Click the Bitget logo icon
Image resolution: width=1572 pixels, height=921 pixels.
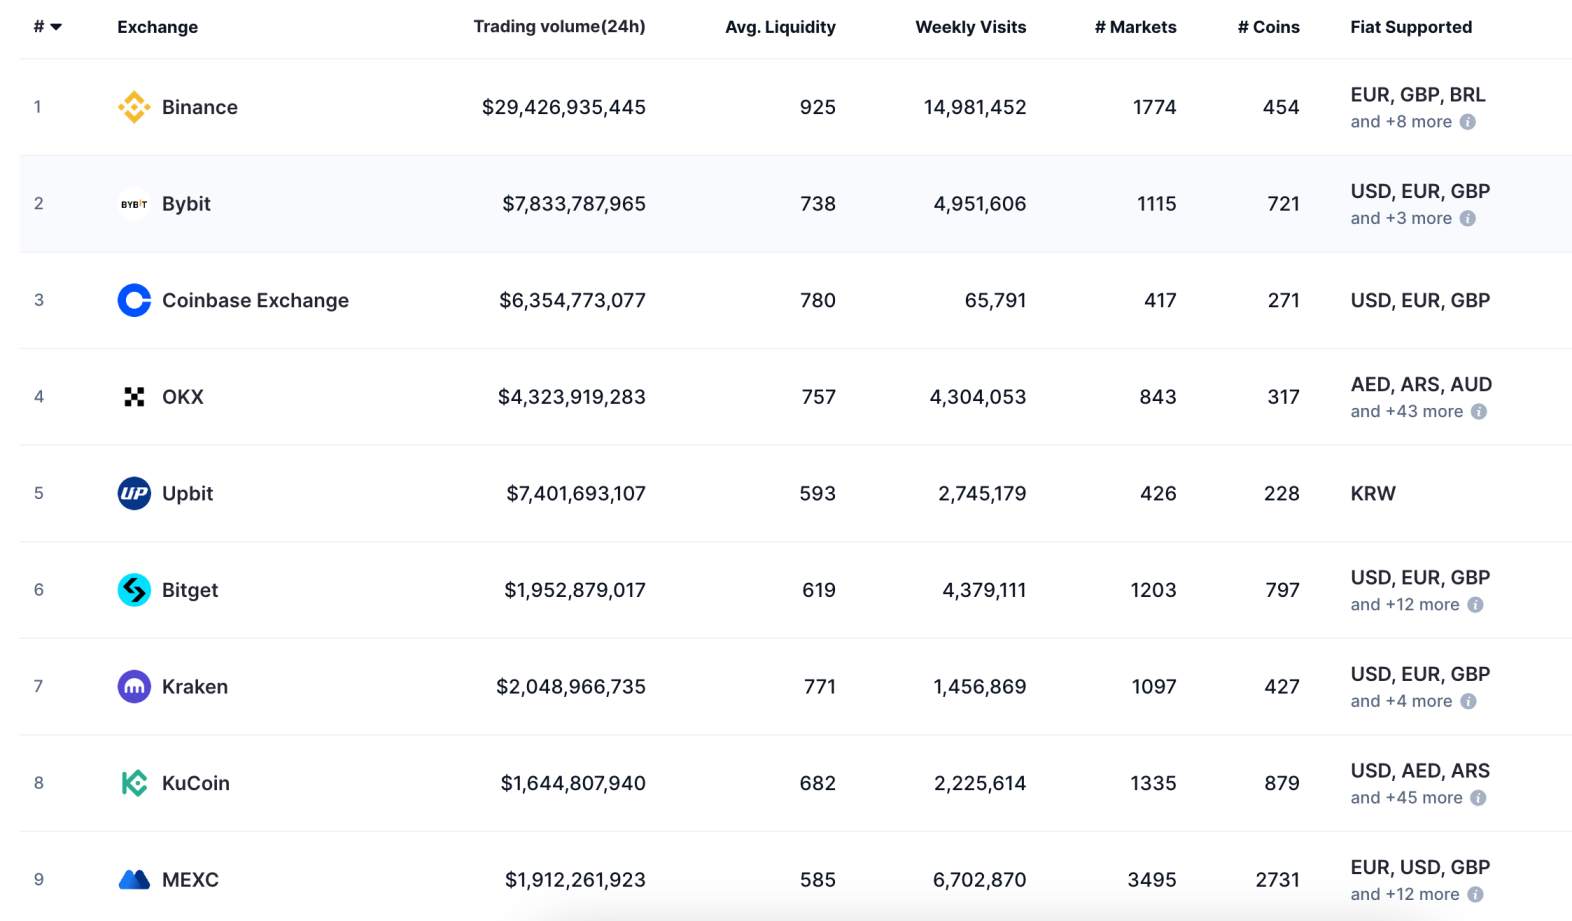[x=134, y=590]
